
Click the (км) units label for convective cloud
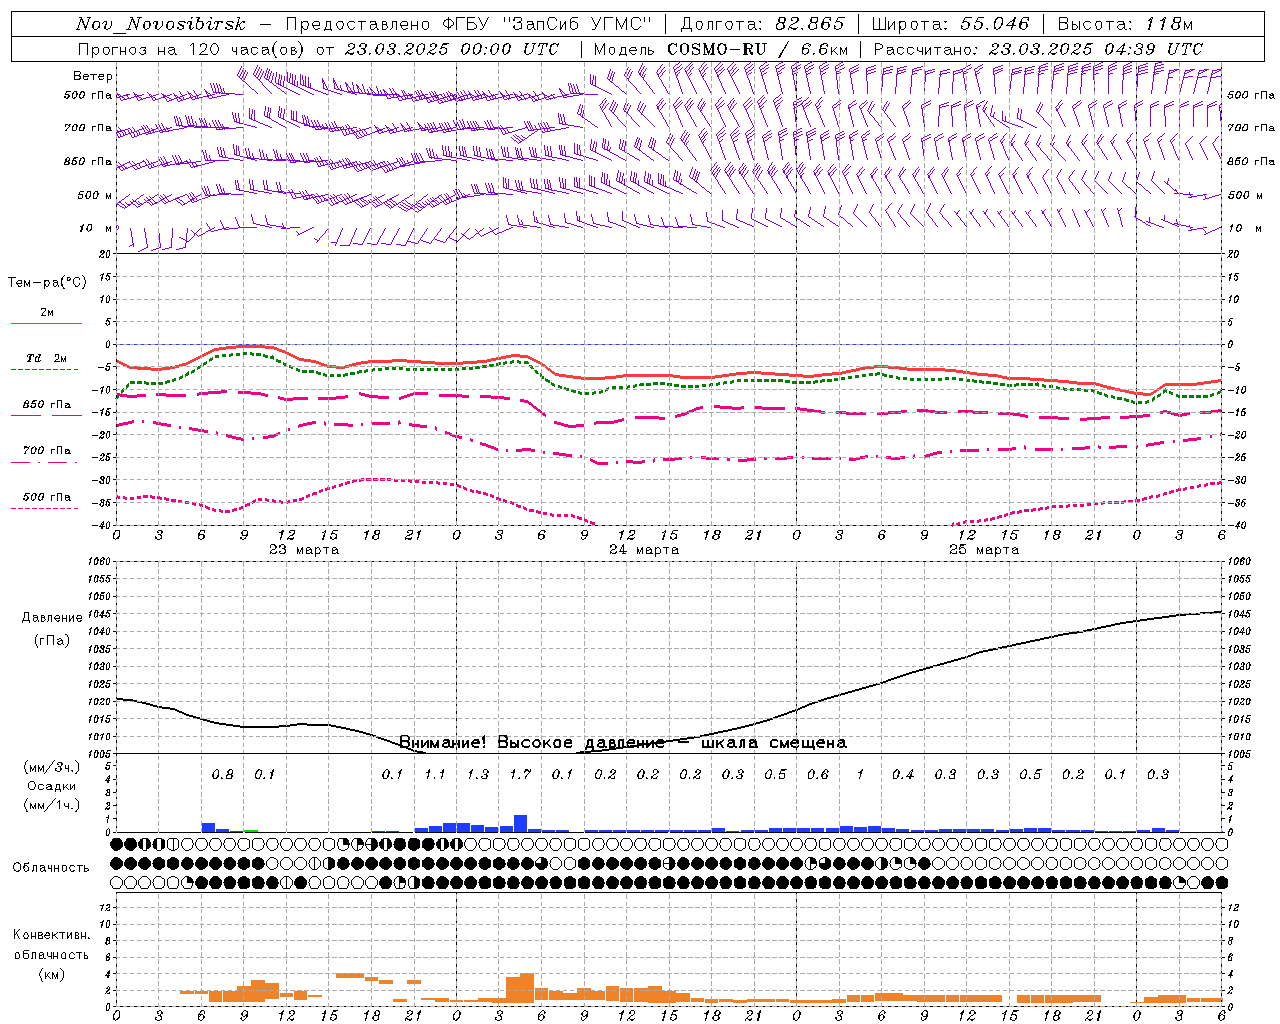[x=51, y=974]
